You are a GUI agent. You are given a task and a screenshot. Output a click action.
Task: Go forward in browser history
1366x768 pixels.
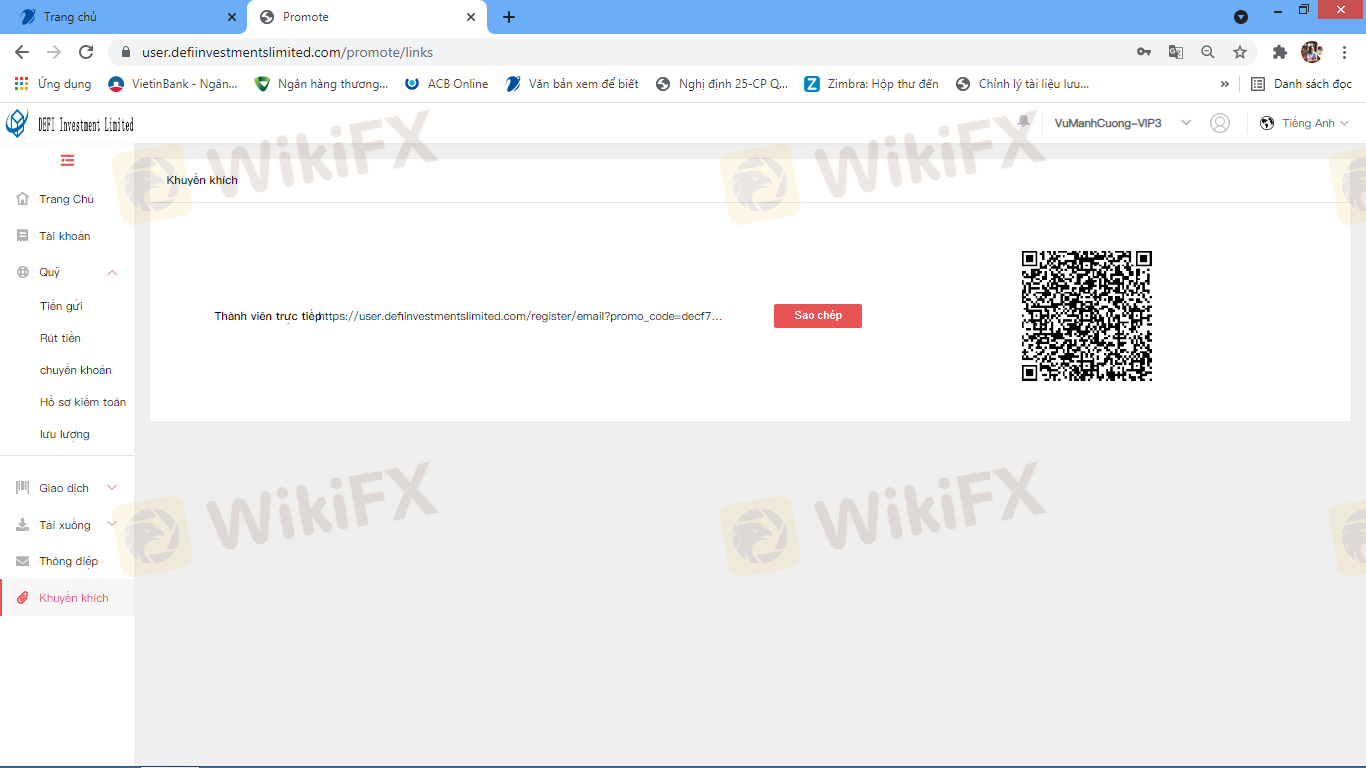click(54, 52)
